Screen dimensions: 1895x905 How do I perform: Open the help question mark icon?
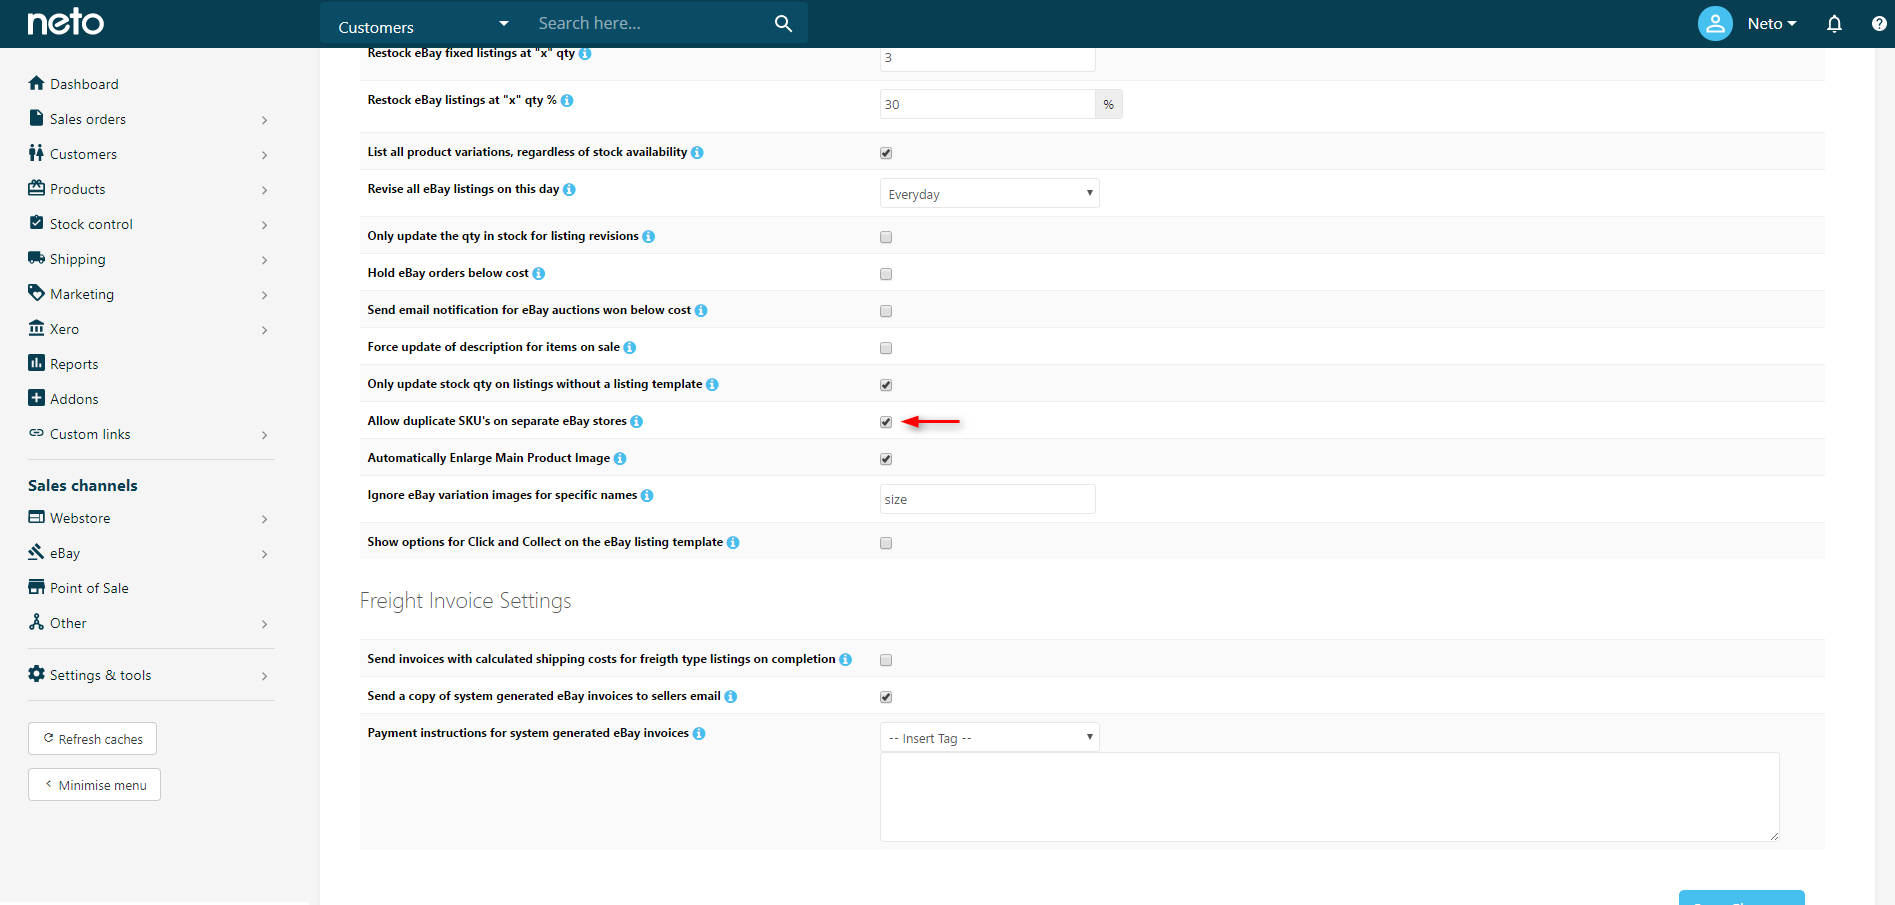click(1879, 23)
